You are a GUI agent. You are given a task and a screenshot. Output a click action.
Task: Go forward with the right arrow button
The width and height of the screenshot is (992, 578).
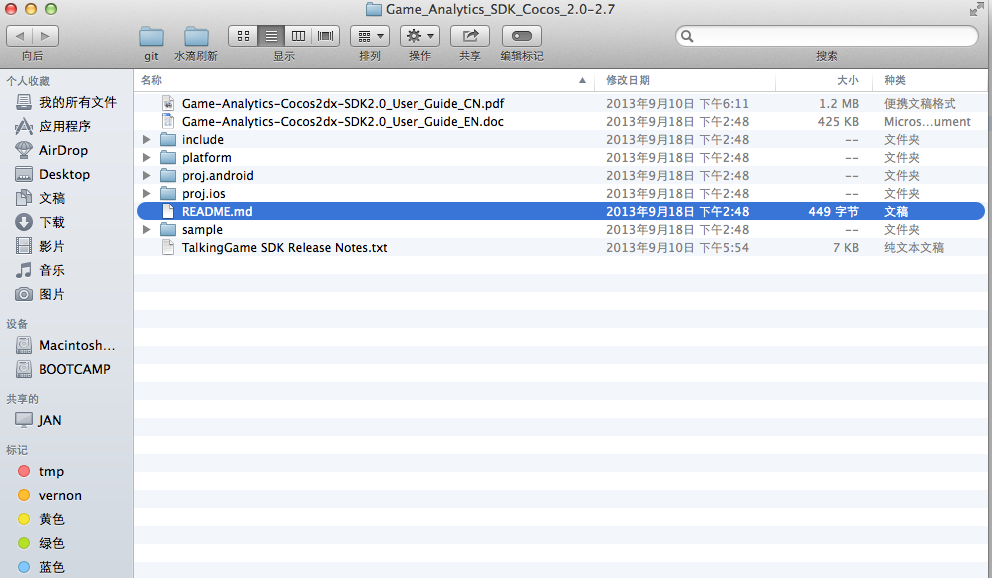pyautogui.click(x=46, y=36)
